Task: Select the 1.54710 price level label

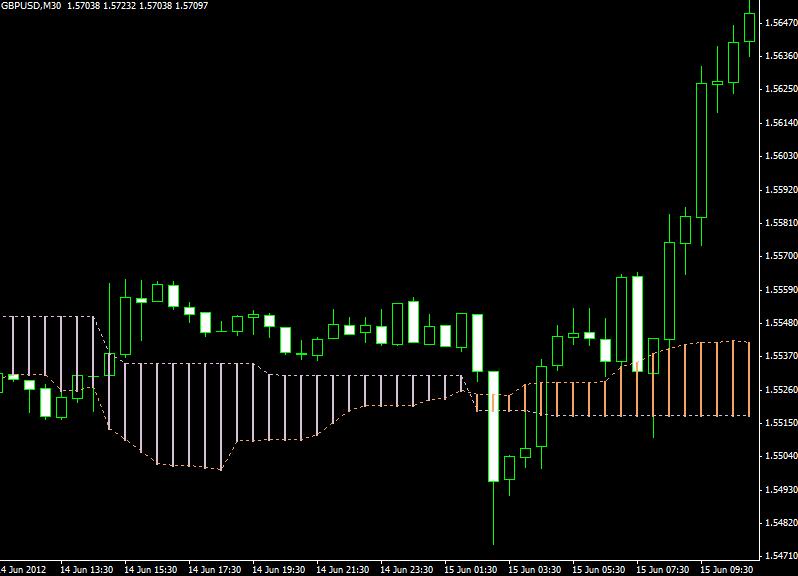Action: pyautogui.click(x=781, y=556)
